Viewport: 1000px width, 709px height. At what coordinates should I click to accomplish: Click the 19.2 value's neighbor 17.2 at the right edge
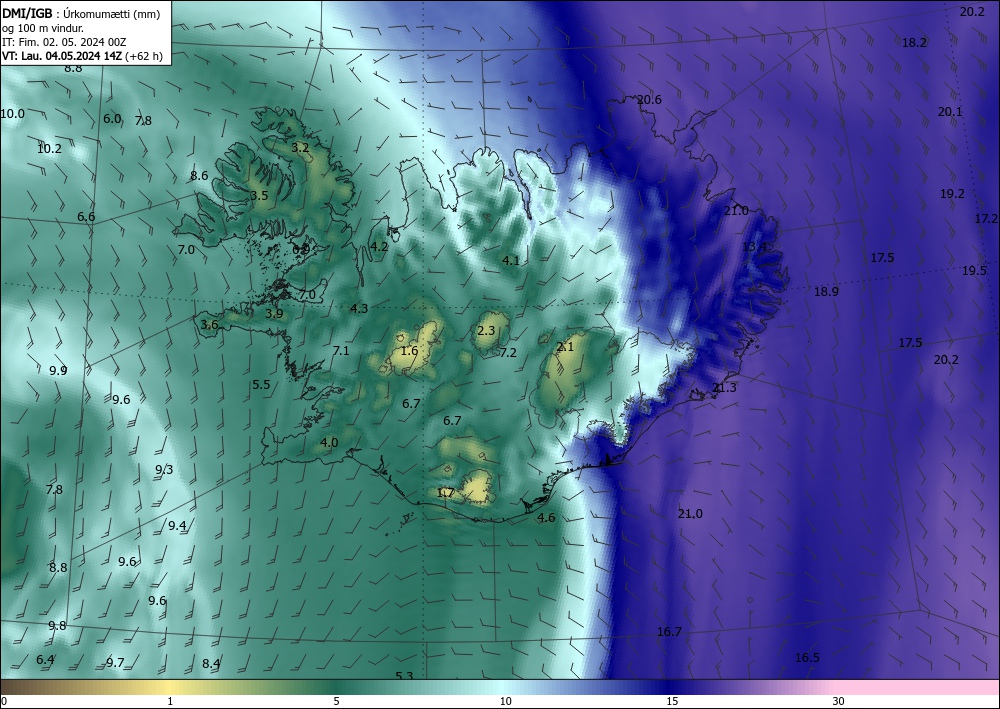986,219
